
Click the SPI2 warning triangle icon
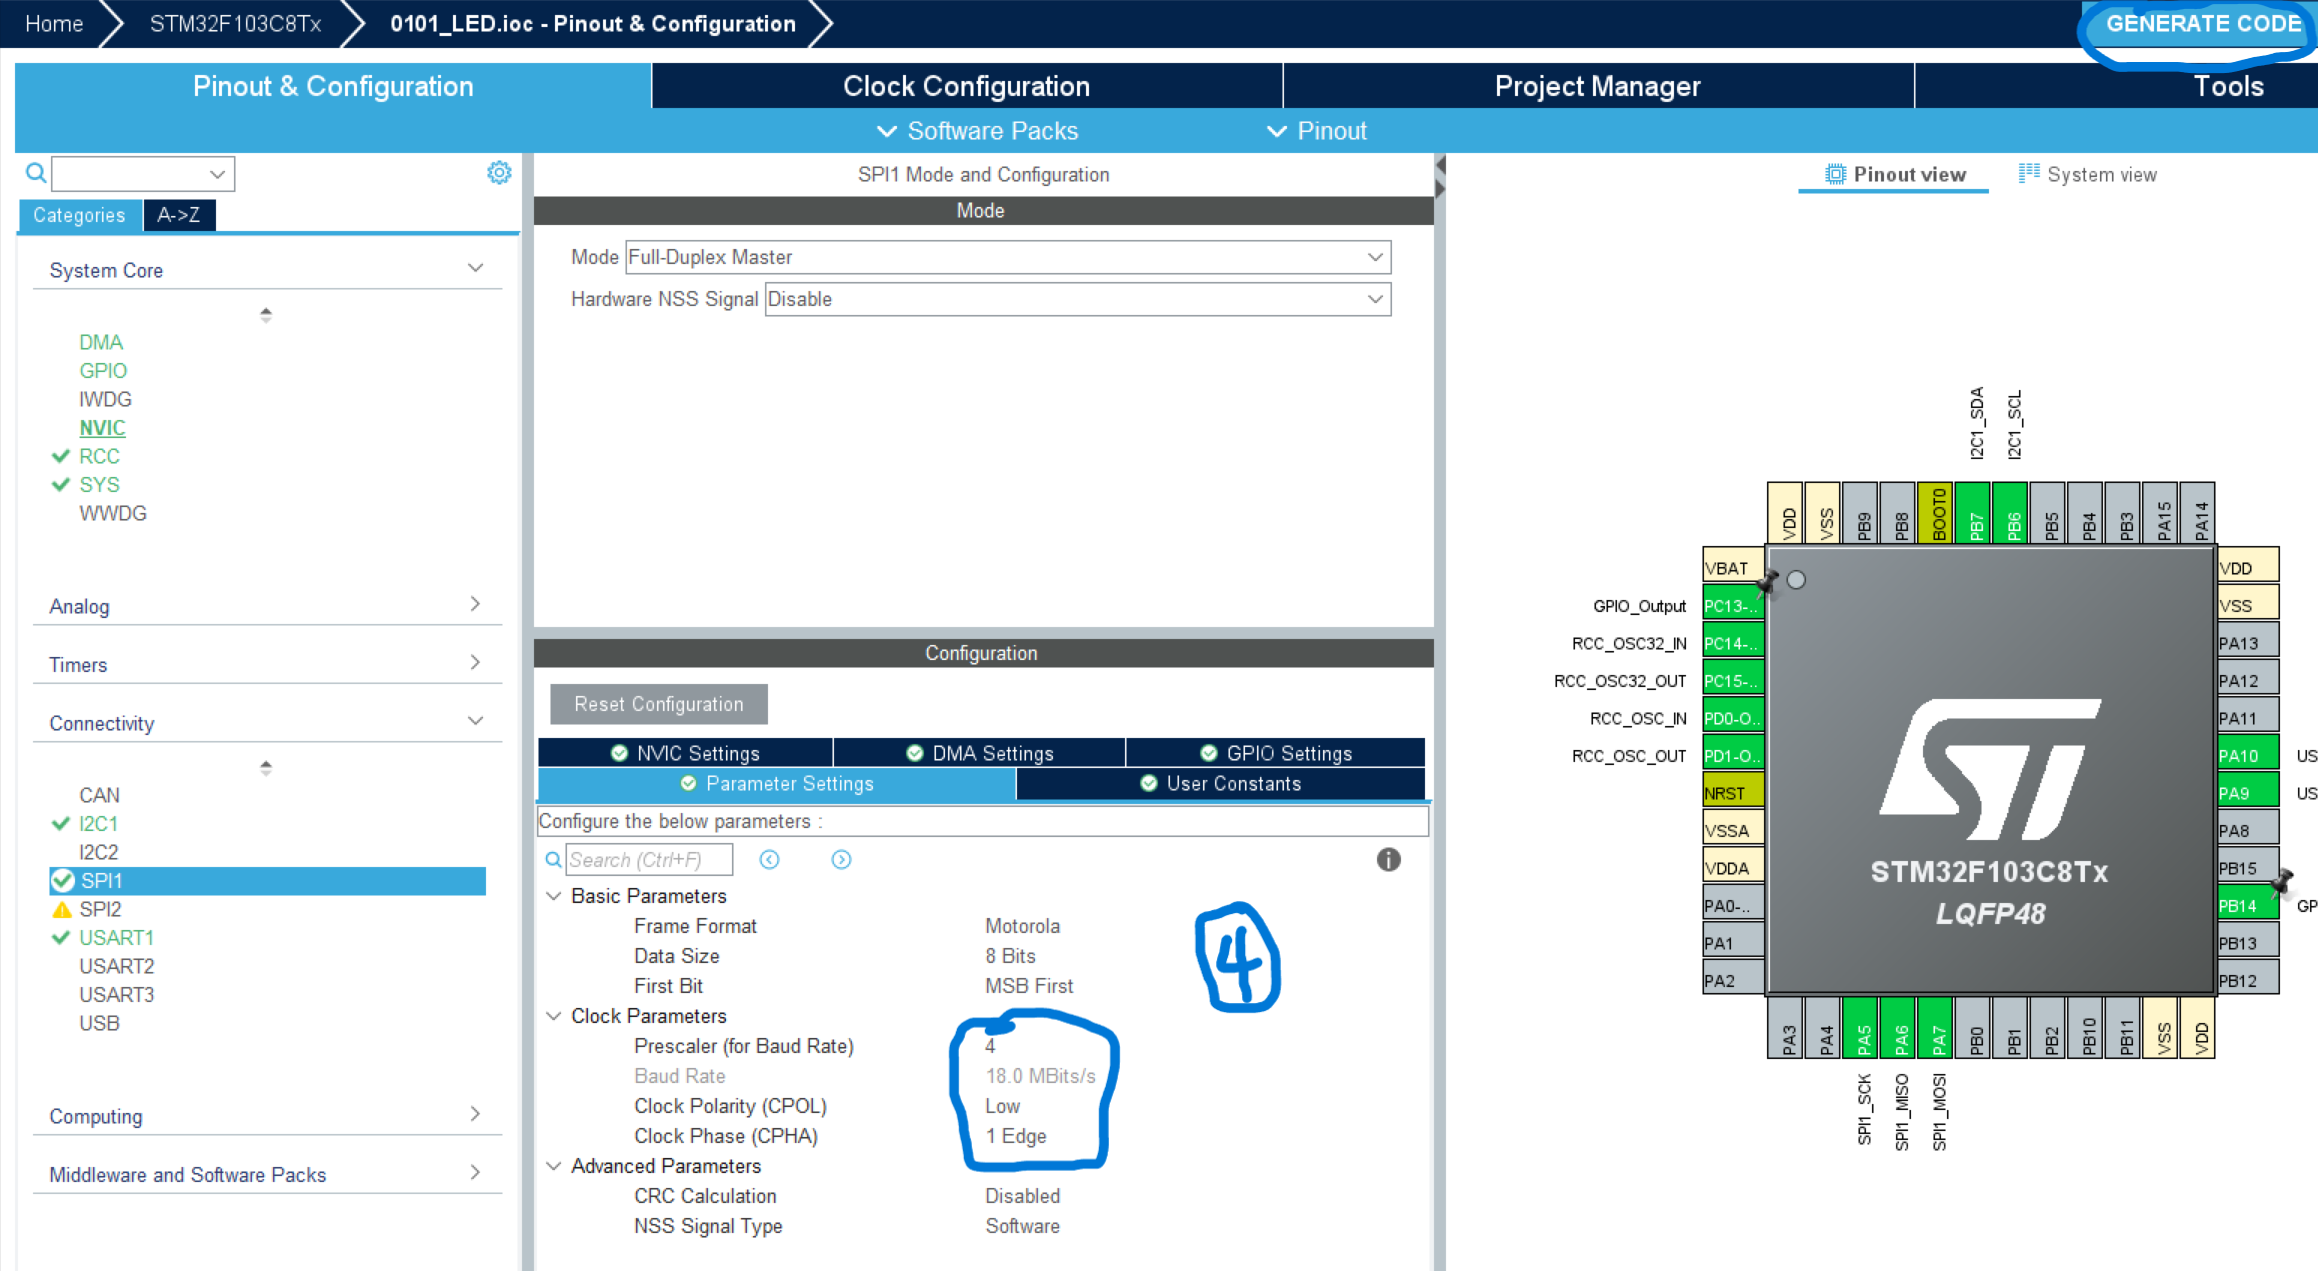tap(62, 909)
